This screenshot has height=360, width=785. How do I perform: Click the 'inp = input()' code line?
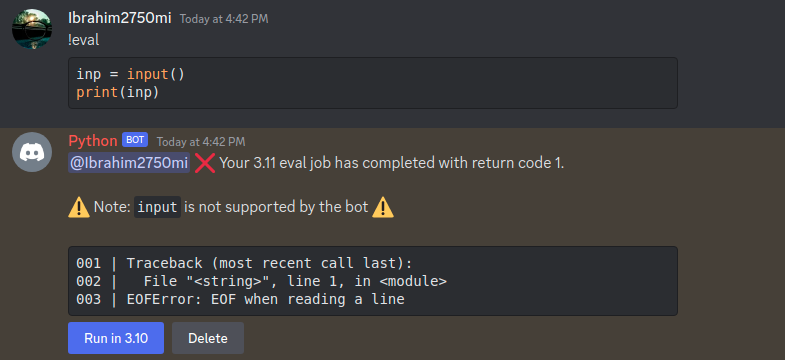(x=131, y=75)
